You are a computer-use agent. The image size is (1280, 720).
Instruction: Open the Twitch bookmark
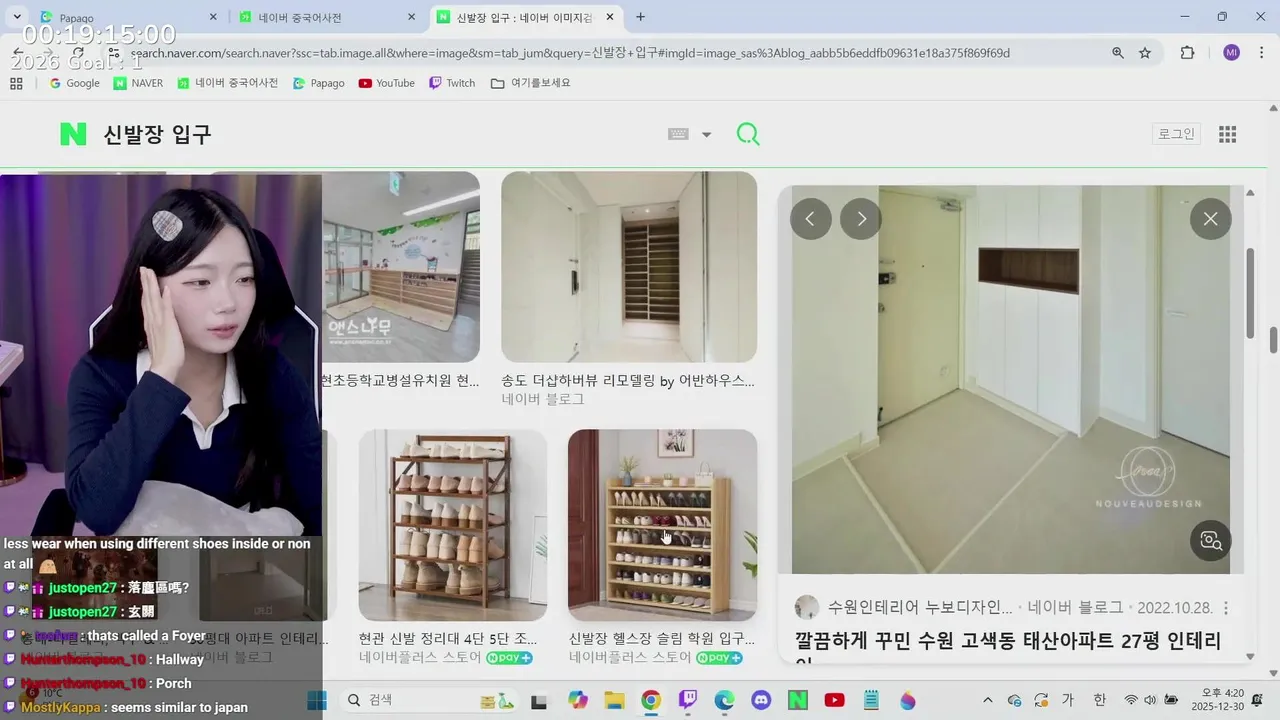tap(452, 83)
